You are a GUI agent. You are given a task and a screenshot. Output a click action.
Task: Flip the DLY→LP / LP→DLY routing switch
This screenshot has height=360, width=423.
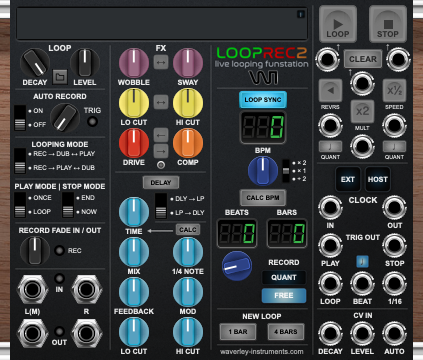tap(161, 206)
